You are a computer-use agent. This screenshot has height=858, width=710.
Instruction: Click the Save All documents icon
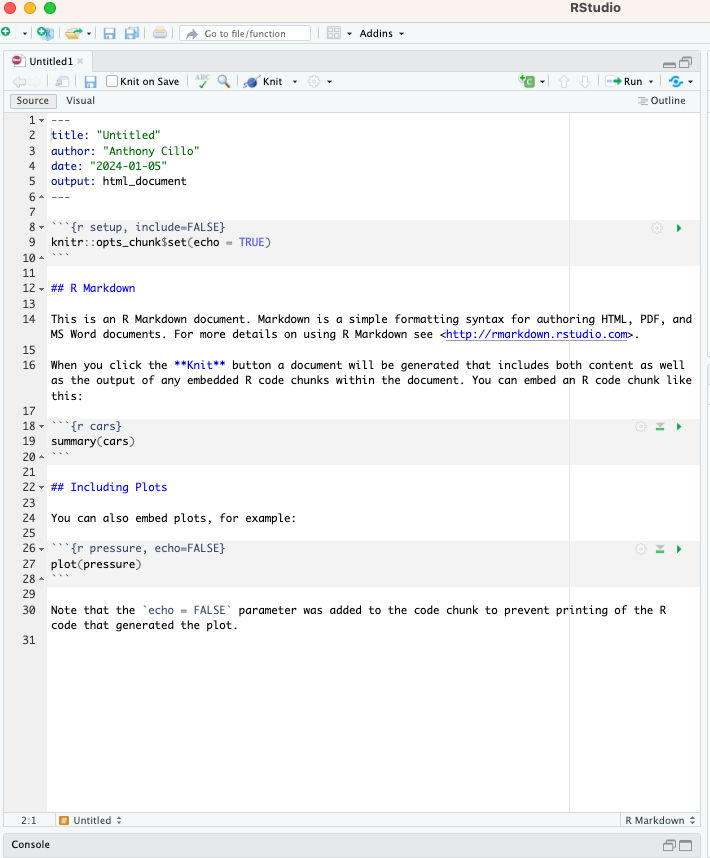click(x=132, y=33)
